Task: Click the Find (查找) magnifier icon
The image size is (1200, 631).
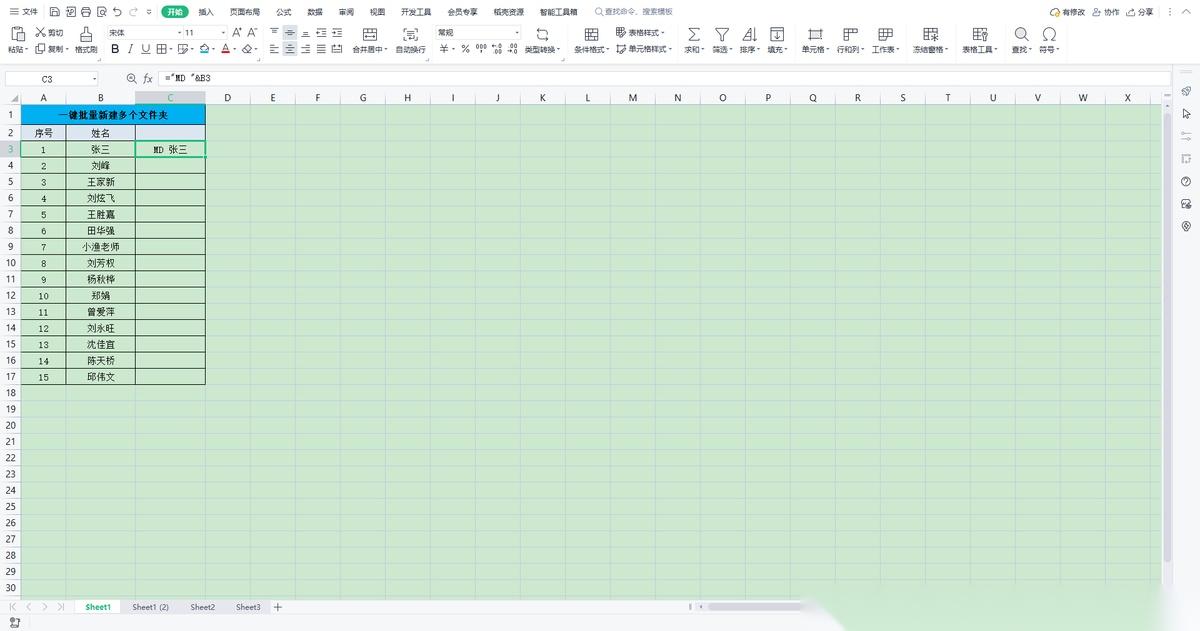Action: tap(1021, 34)
